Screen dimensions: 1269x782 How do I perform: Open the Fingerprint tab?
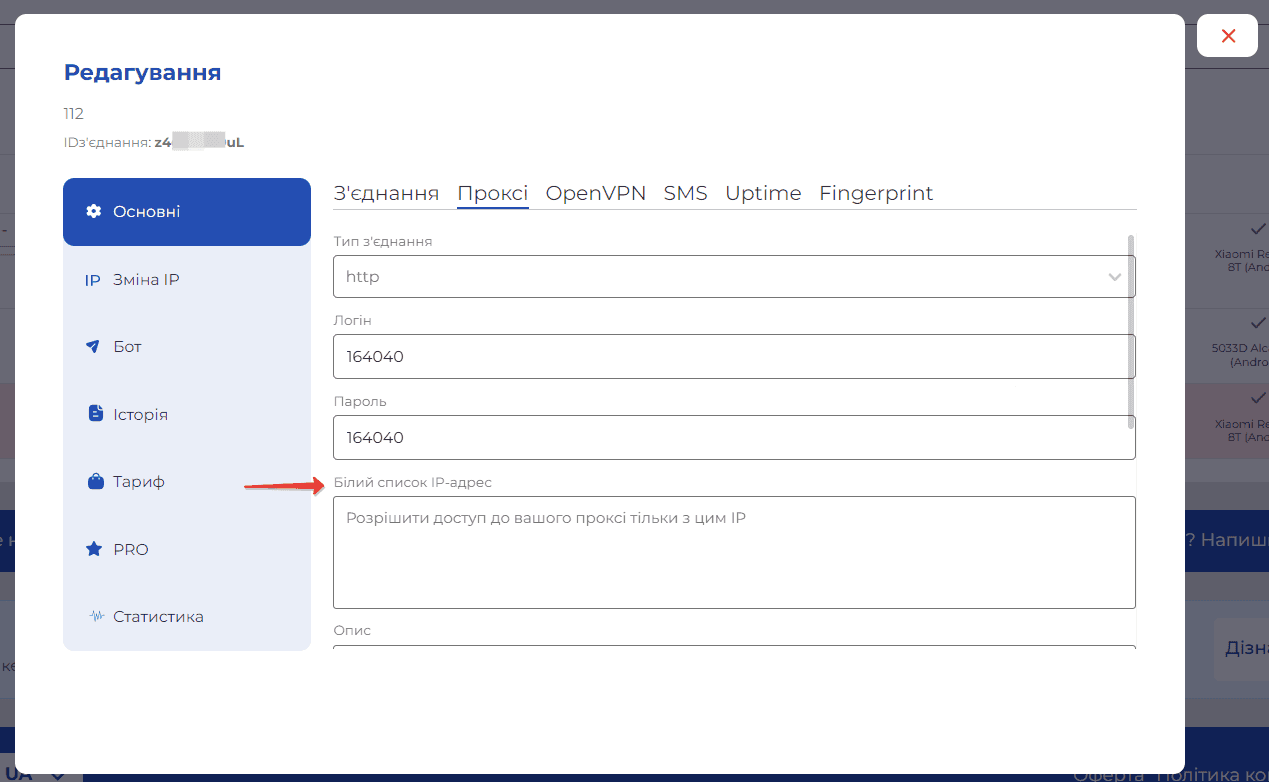pyautogui.click(x=876, y=194)
